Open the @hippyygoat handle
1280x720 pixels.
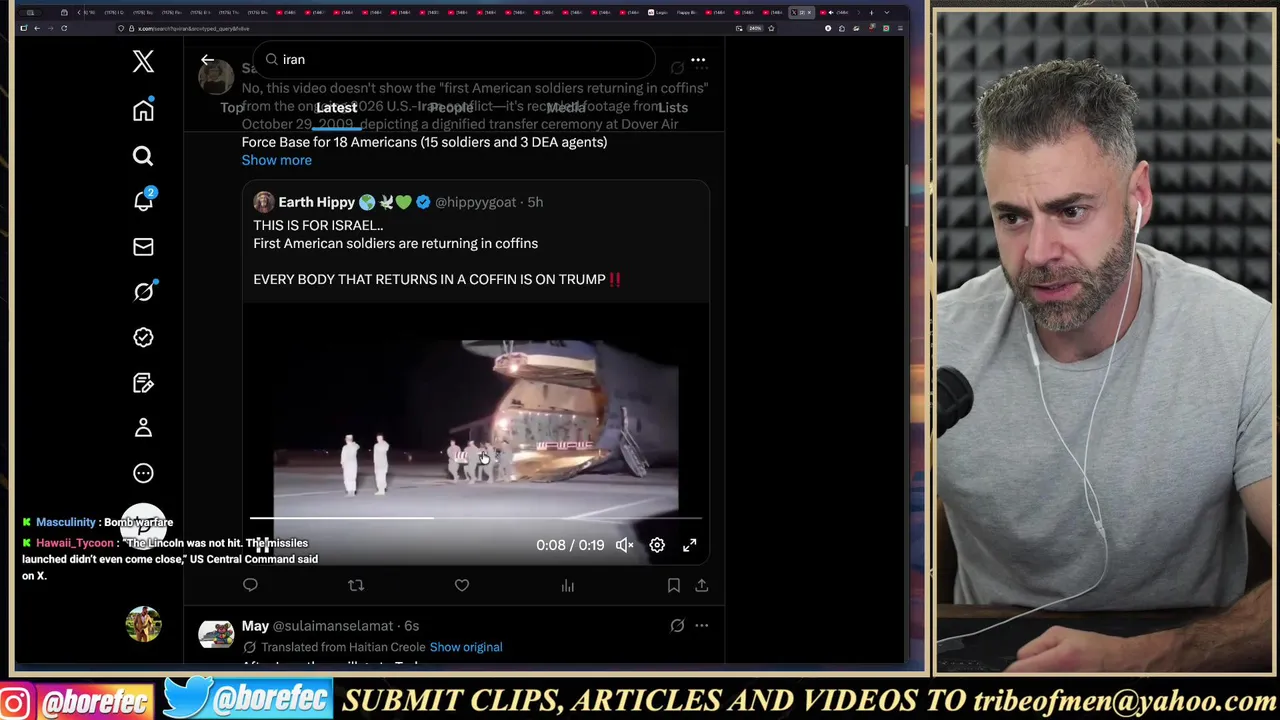[x=475, y=202]
